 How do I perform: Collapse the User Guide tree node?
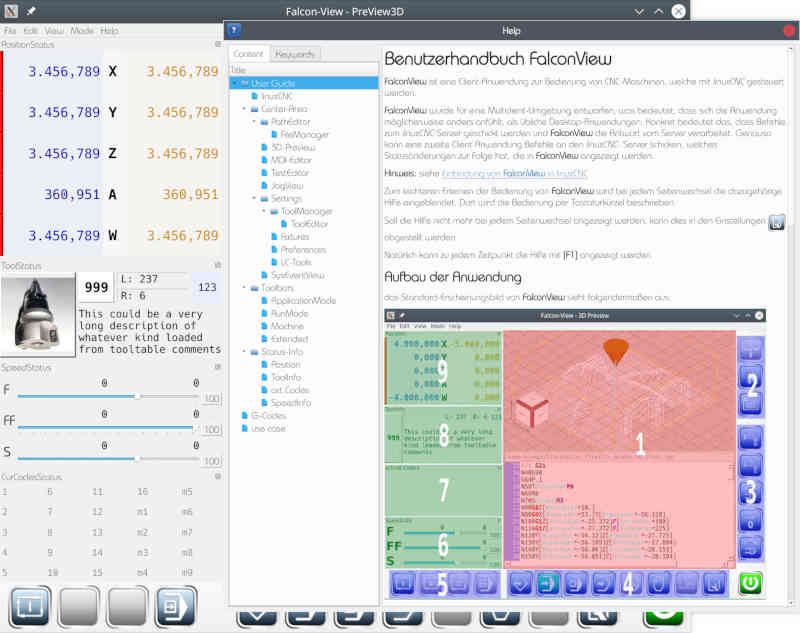point(235,83)
